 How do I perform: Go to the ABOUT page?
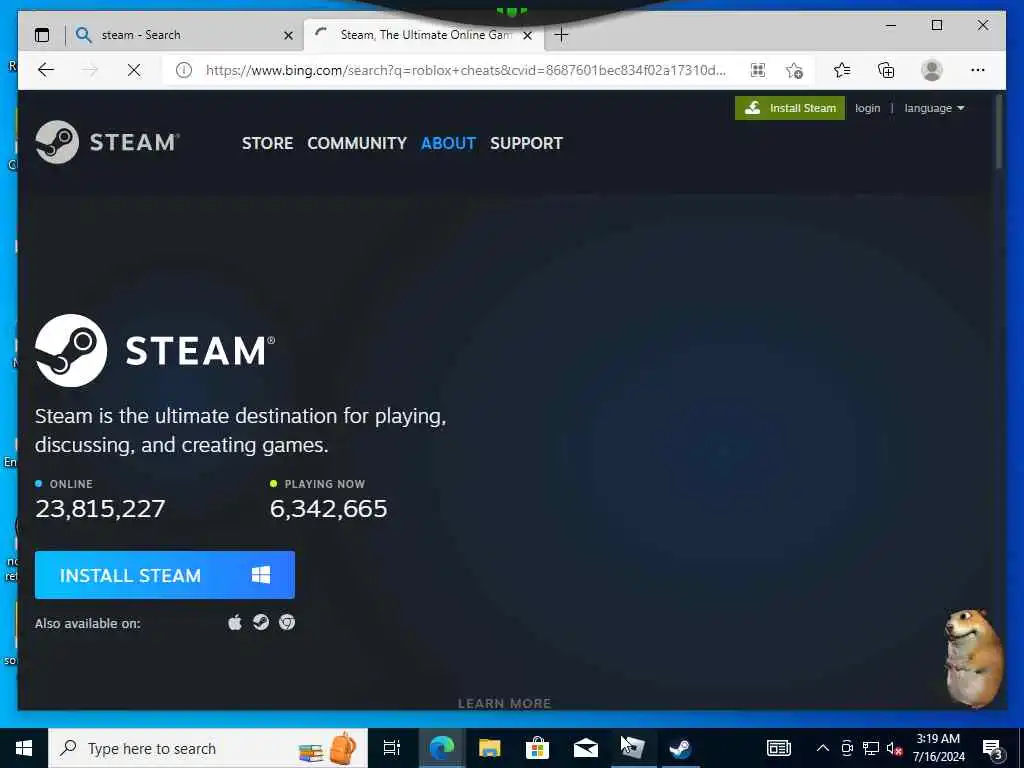click(x=448, y=143)
